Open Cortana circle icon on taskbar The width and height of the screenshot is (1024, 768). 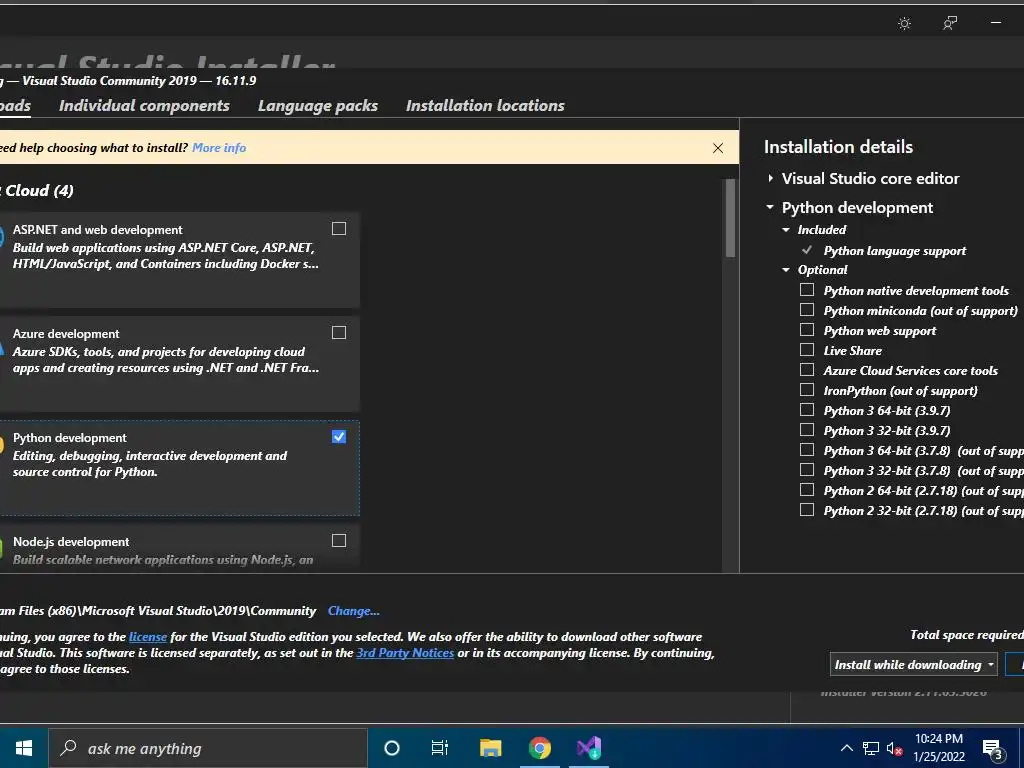click(392, 748)
